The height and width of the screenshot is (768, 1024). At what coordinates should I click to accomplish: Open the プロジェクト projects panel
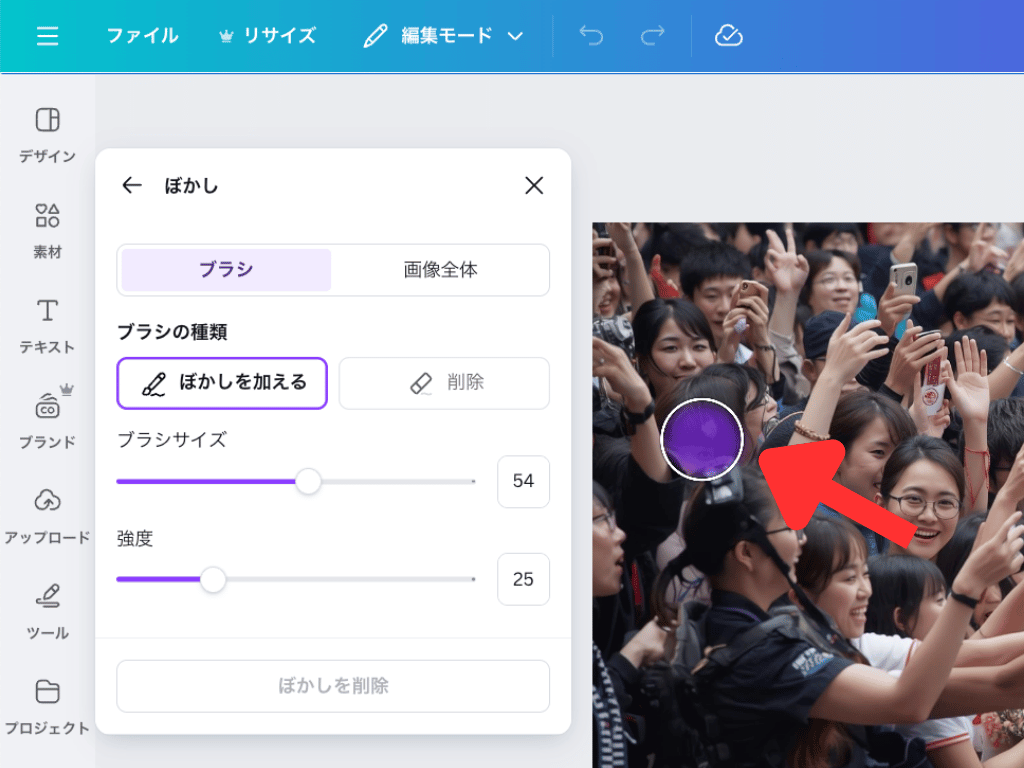point(47,705)
